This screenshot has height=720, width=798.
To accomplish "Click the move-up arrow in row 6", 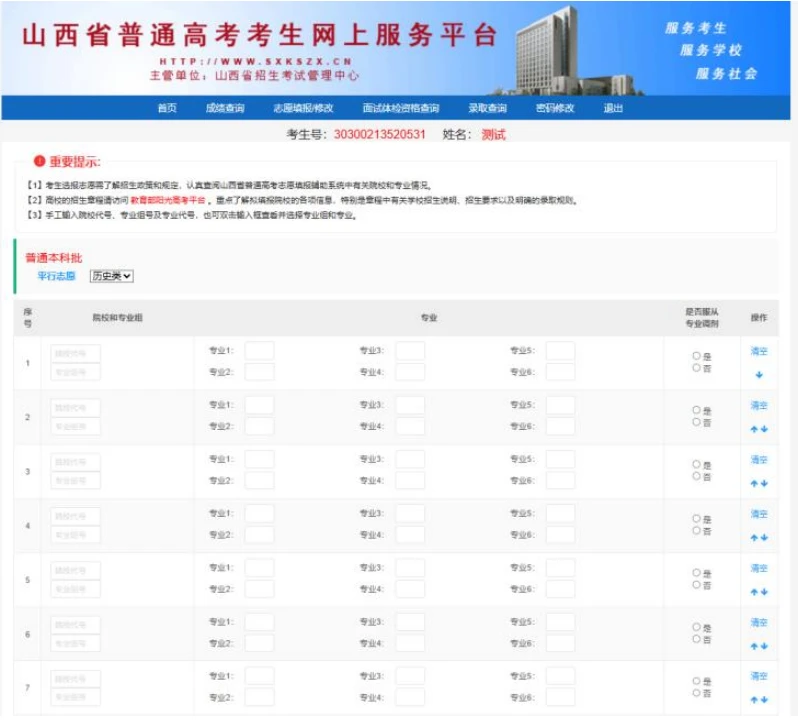I will pos(754,646).
